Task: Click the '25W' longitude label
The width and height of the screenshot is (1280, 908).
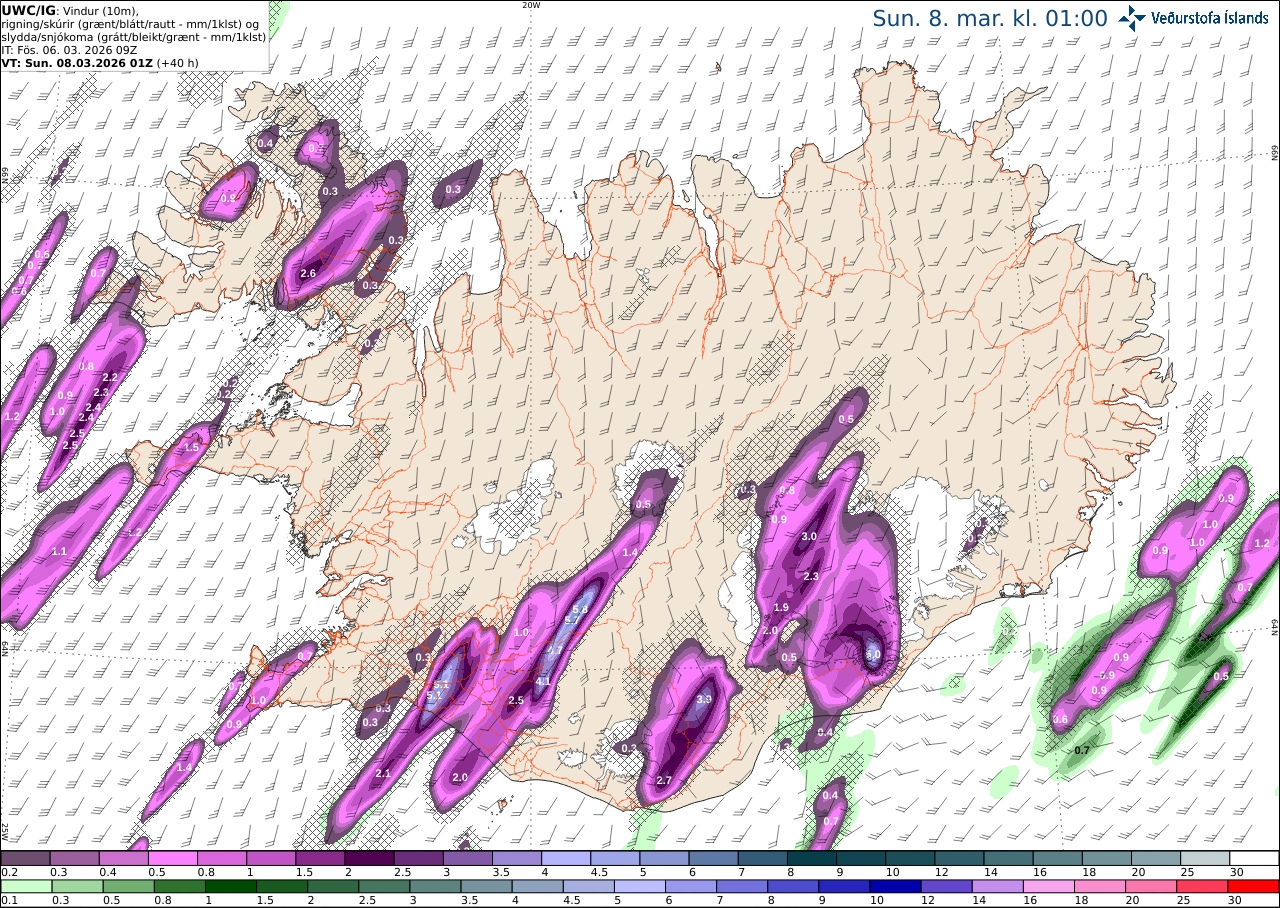Action: coord(5,831)
